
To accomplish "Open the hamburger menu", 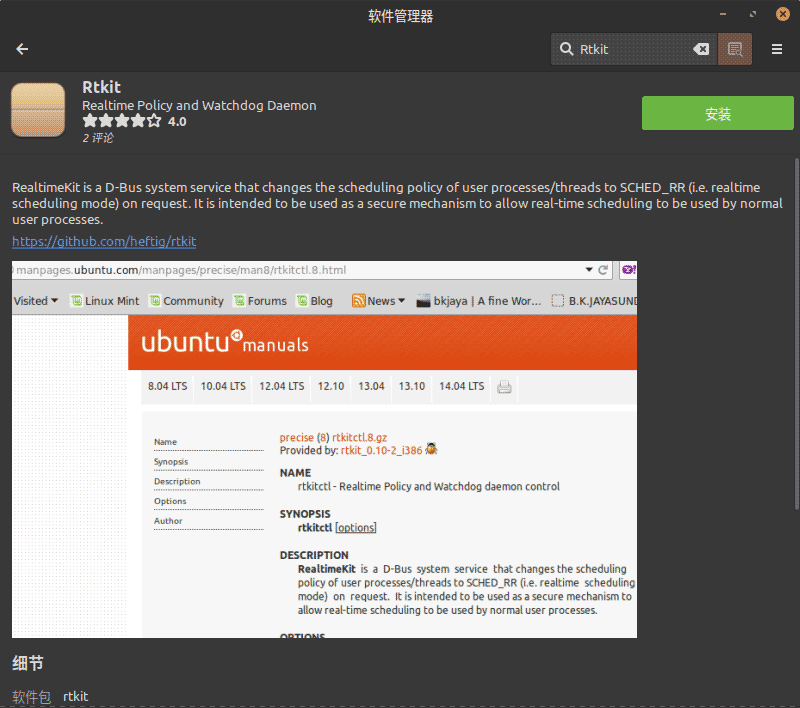I will (x=777, y=48).
